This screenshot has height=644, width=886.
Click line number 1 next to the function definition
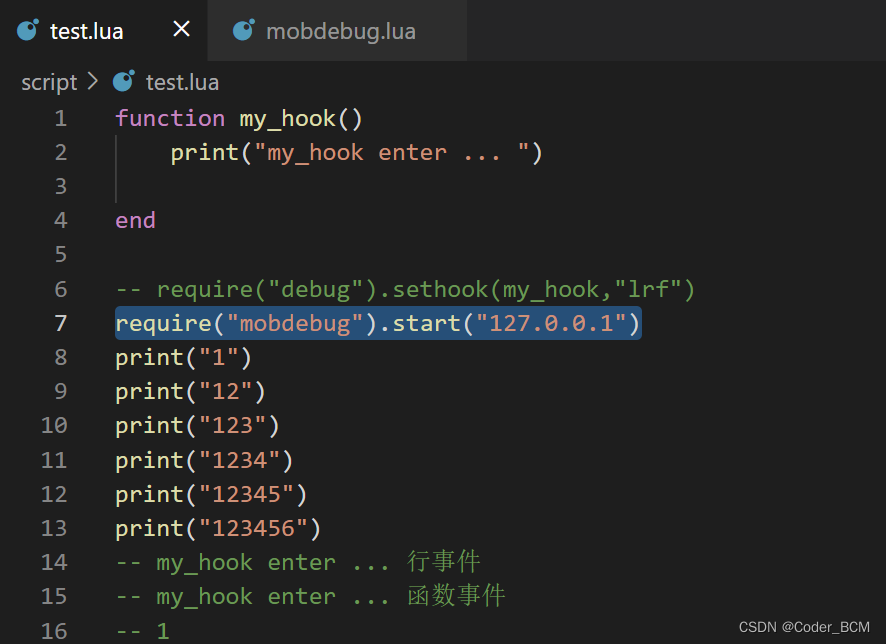pyautogui.click(x=60, y=118)
